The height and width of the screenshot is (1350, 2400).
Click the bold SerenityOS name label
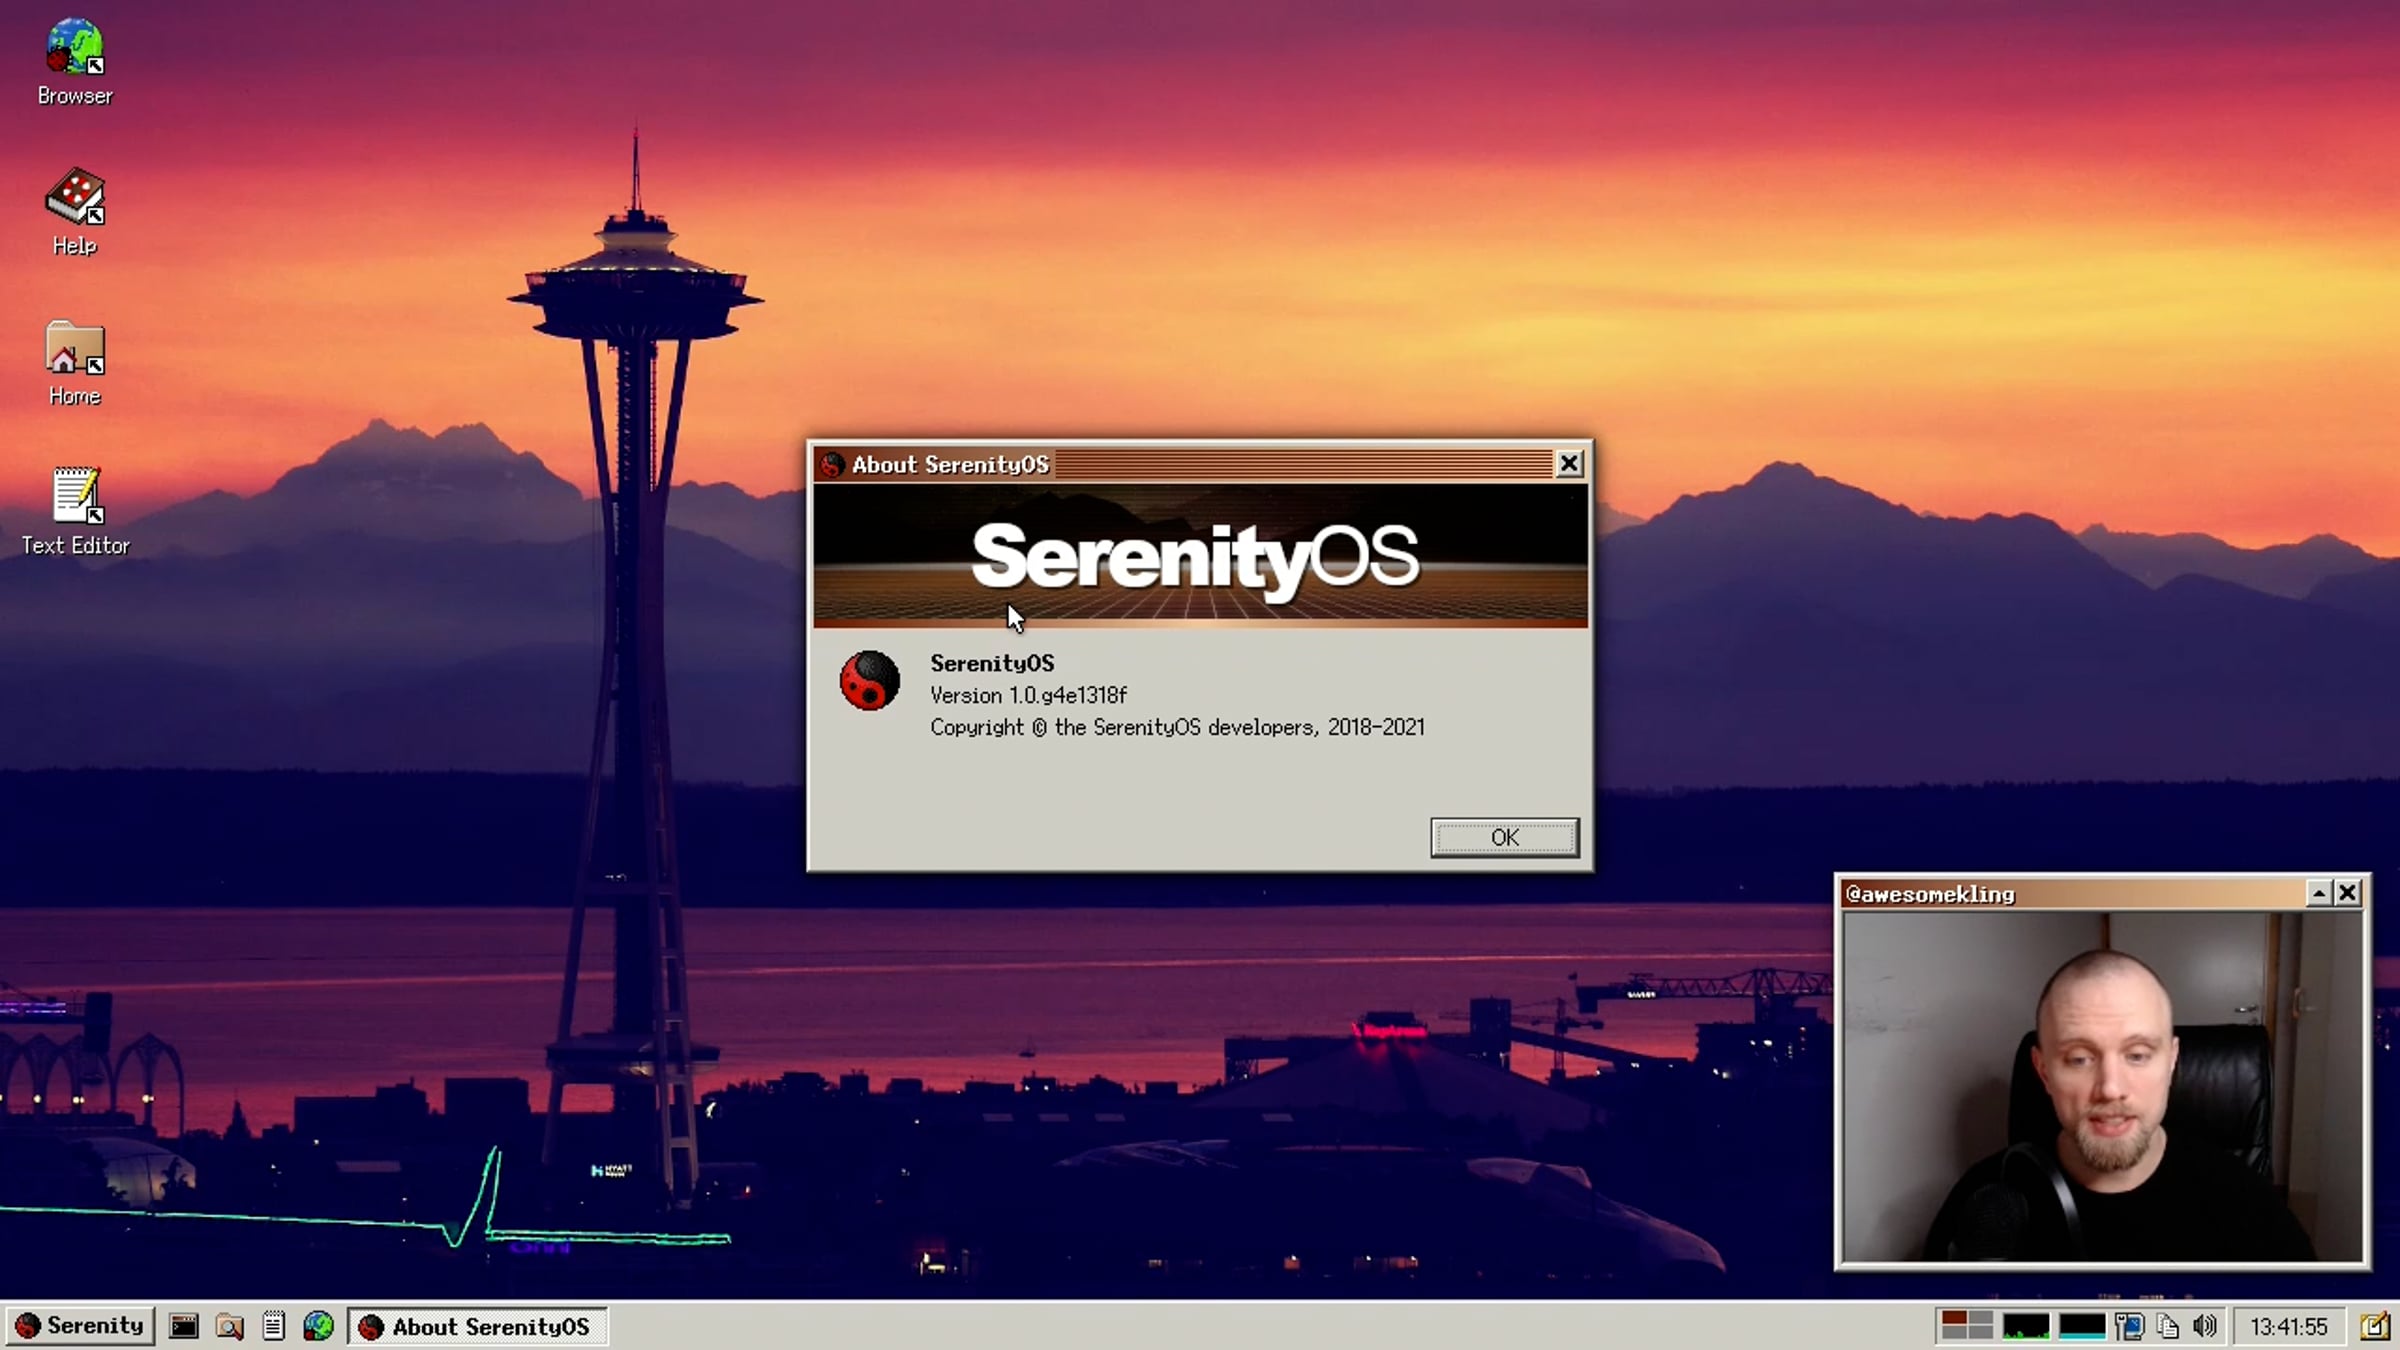click(x=992, y=663)
